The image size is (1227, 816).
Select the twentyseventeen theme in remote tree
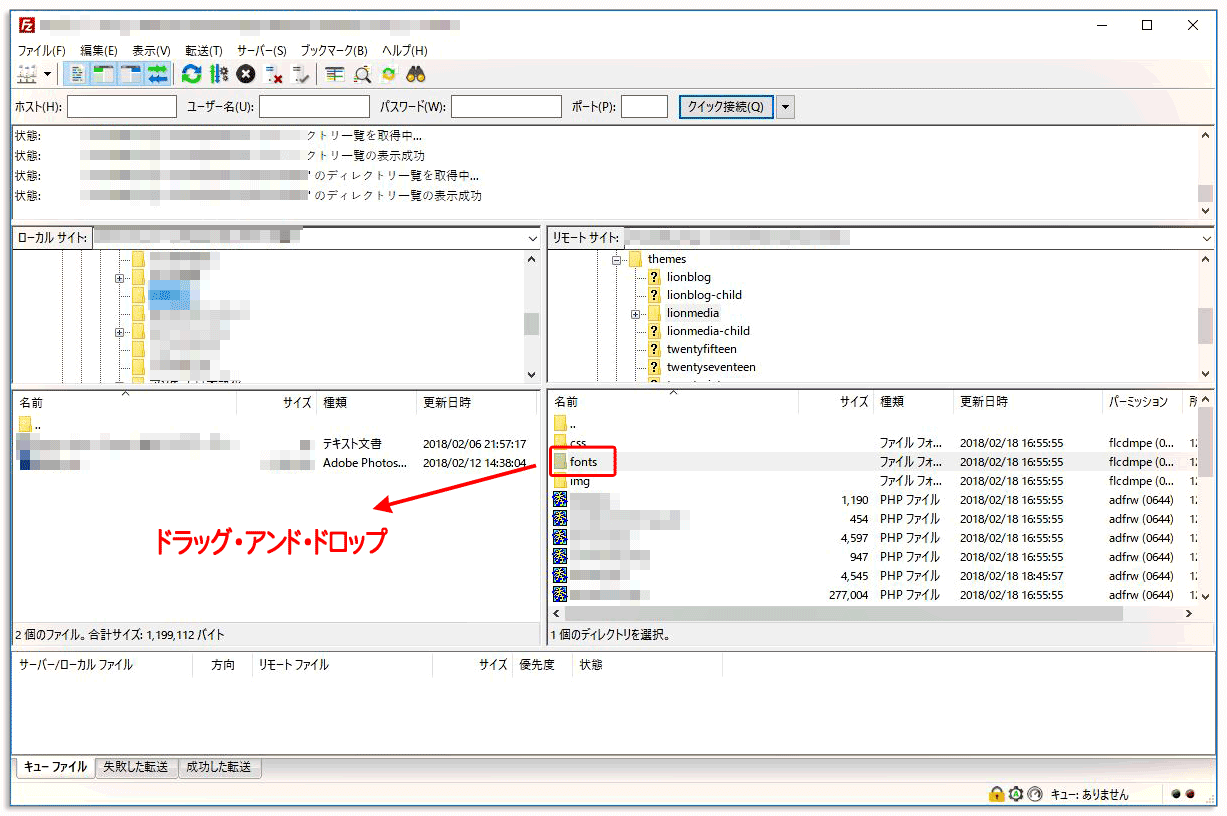point(712,366)
